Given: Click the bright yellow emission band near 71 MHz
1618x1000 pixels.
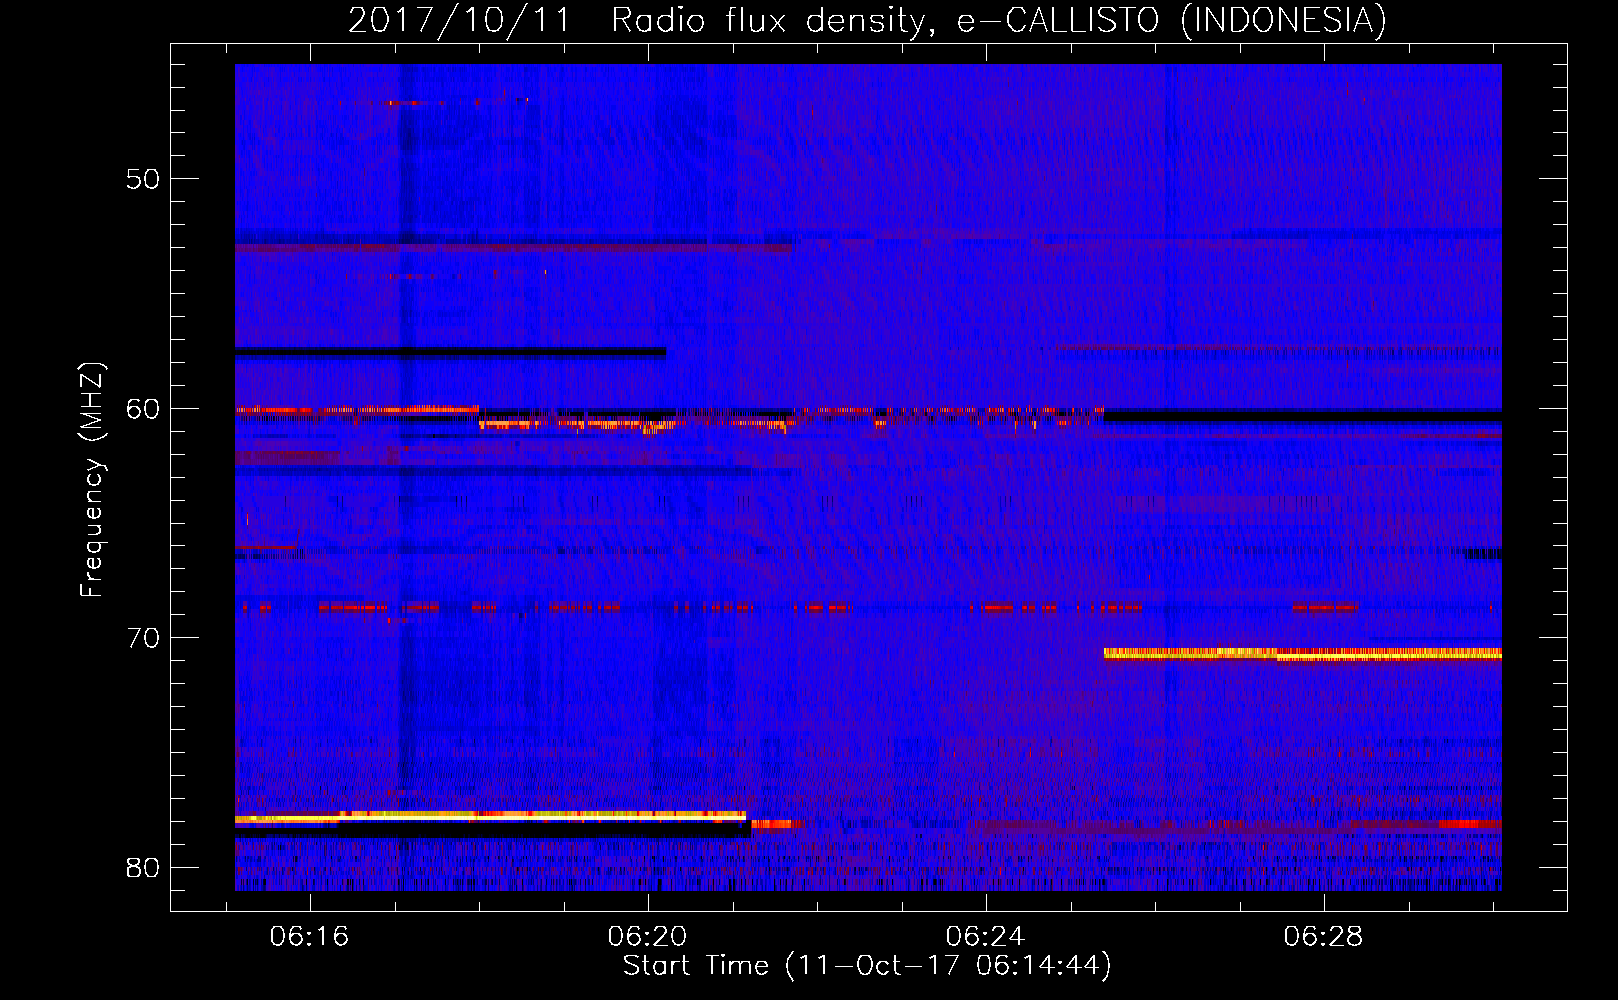Looking at the screenshot, I should tap(1302, 654).
